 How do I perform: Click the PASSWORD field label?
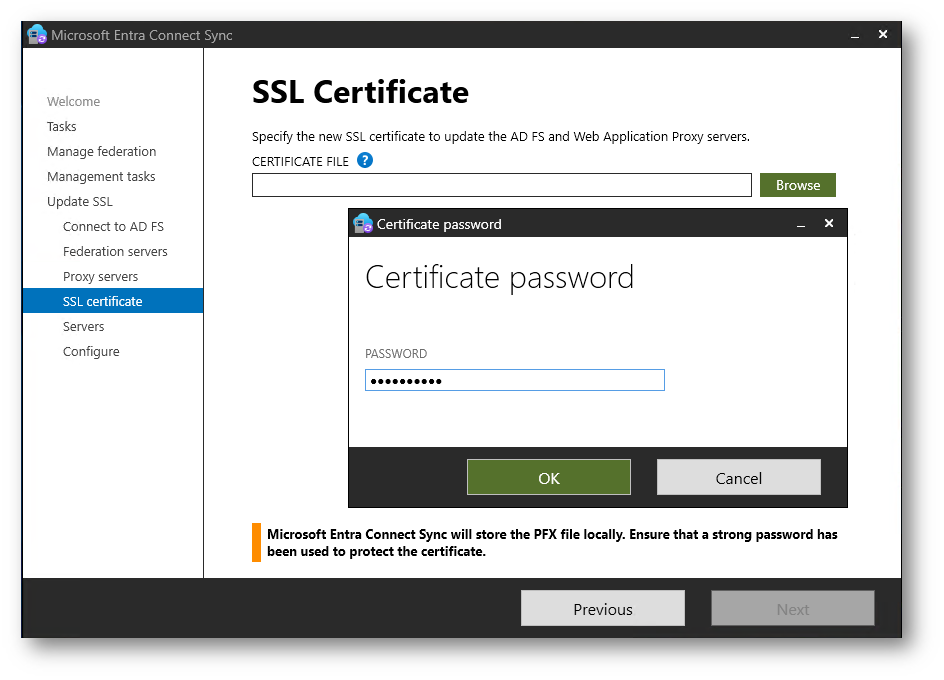pyautogui.click(x=396, y=354)
